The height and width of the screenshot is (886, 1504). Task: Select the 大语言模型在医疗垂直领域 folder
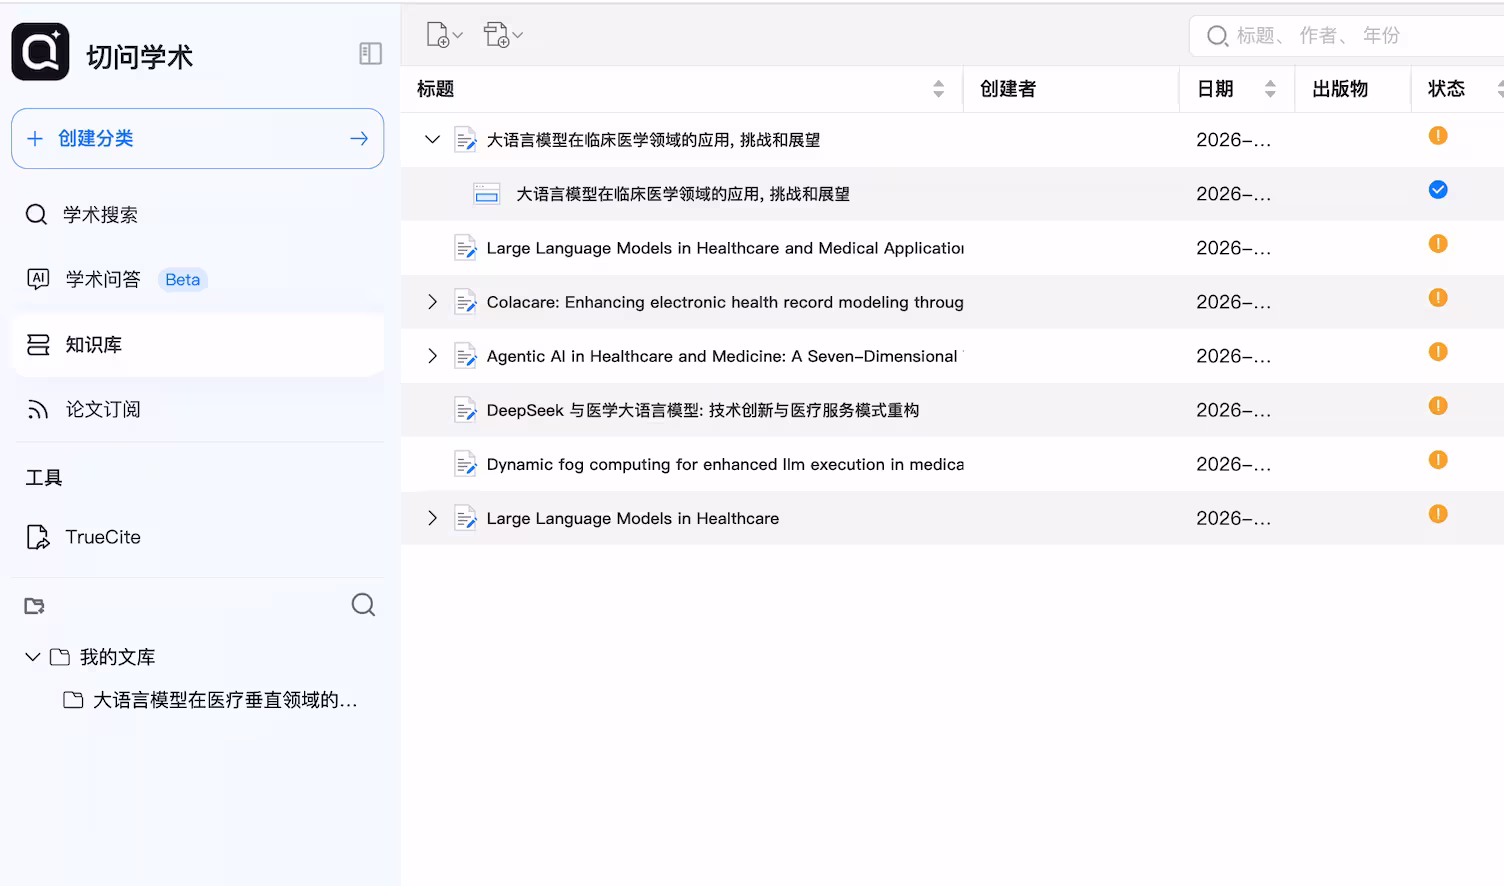224,700
